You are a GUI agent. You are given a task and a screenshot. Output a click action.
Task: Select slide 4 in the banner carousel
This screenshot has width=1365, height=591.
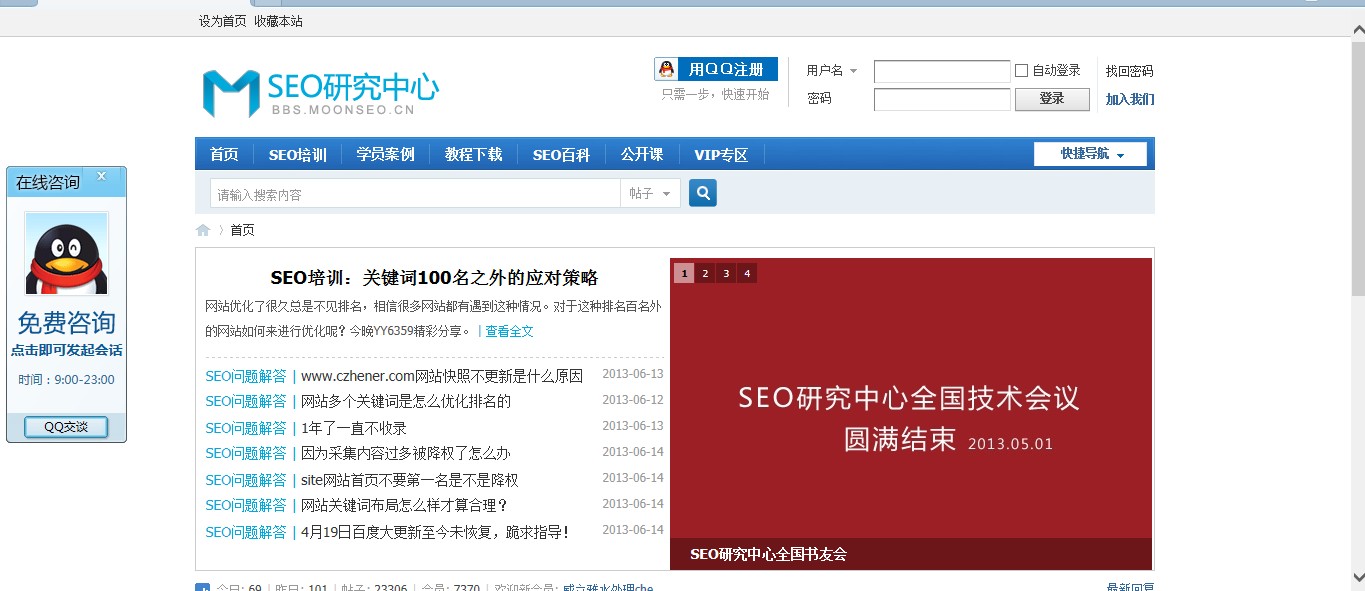(746, 273)
